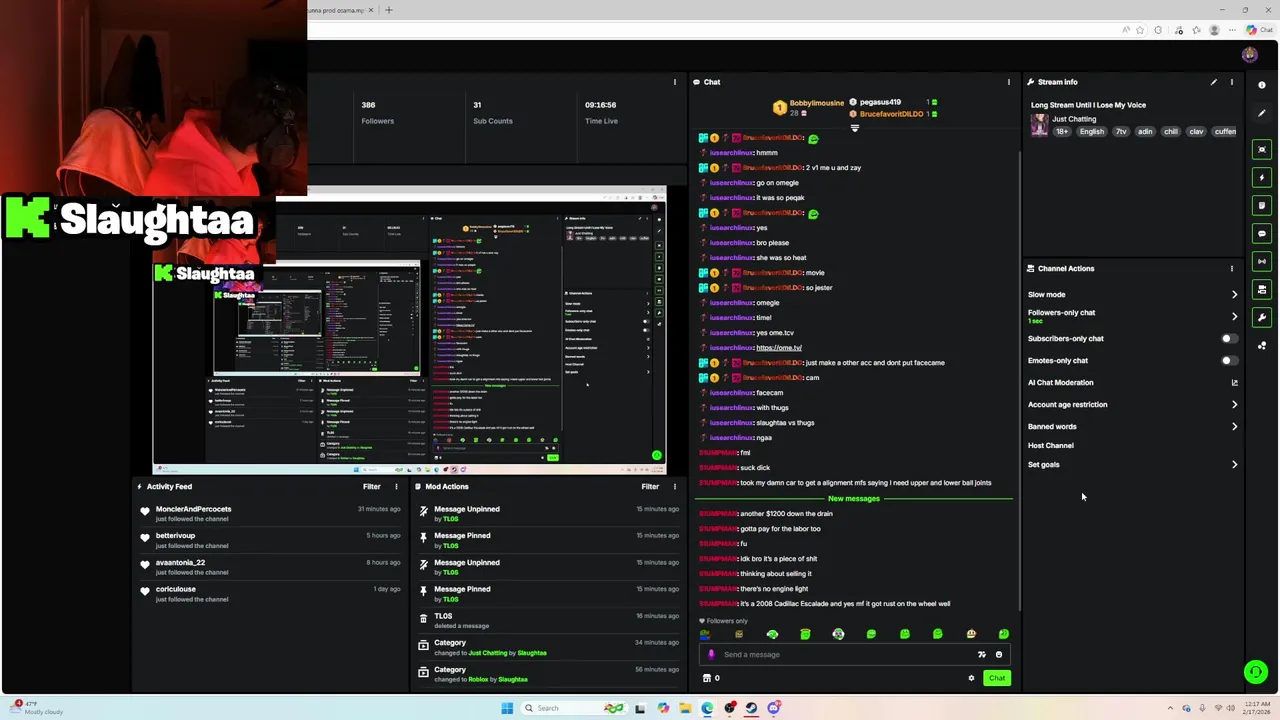
Task: Open Mod Actions three-dot menu
Action: [675, 486]
